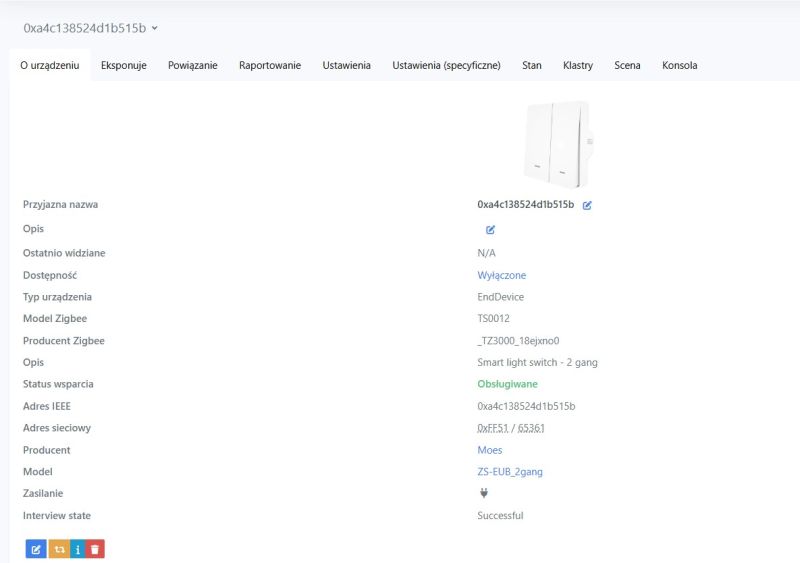
Task: Click the Wyłączone availability link
Action: pyautogui.click(x=502, y=275)
